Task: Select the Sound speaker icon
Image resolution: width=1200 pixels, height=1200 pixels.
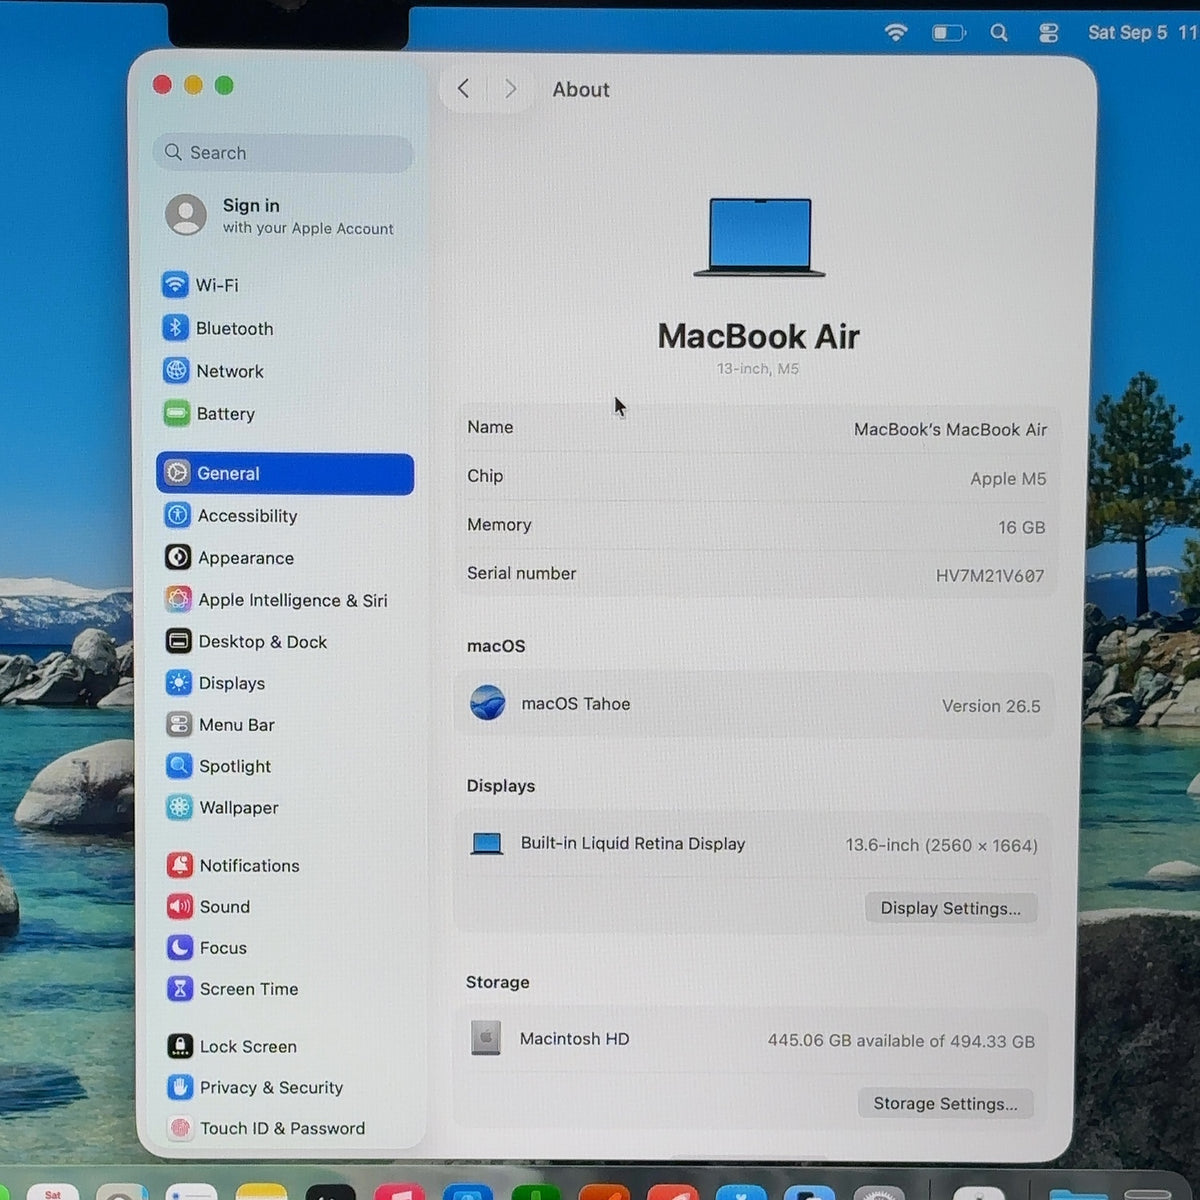Action: pos(180,906)
